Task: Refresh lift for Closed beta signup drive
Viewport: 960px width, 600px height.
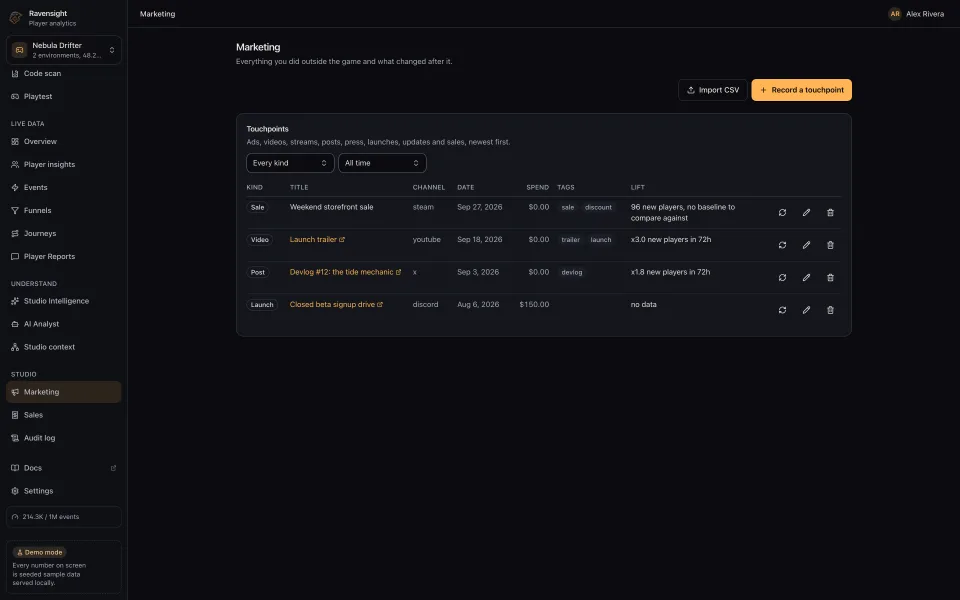Action: click(782, 310)
